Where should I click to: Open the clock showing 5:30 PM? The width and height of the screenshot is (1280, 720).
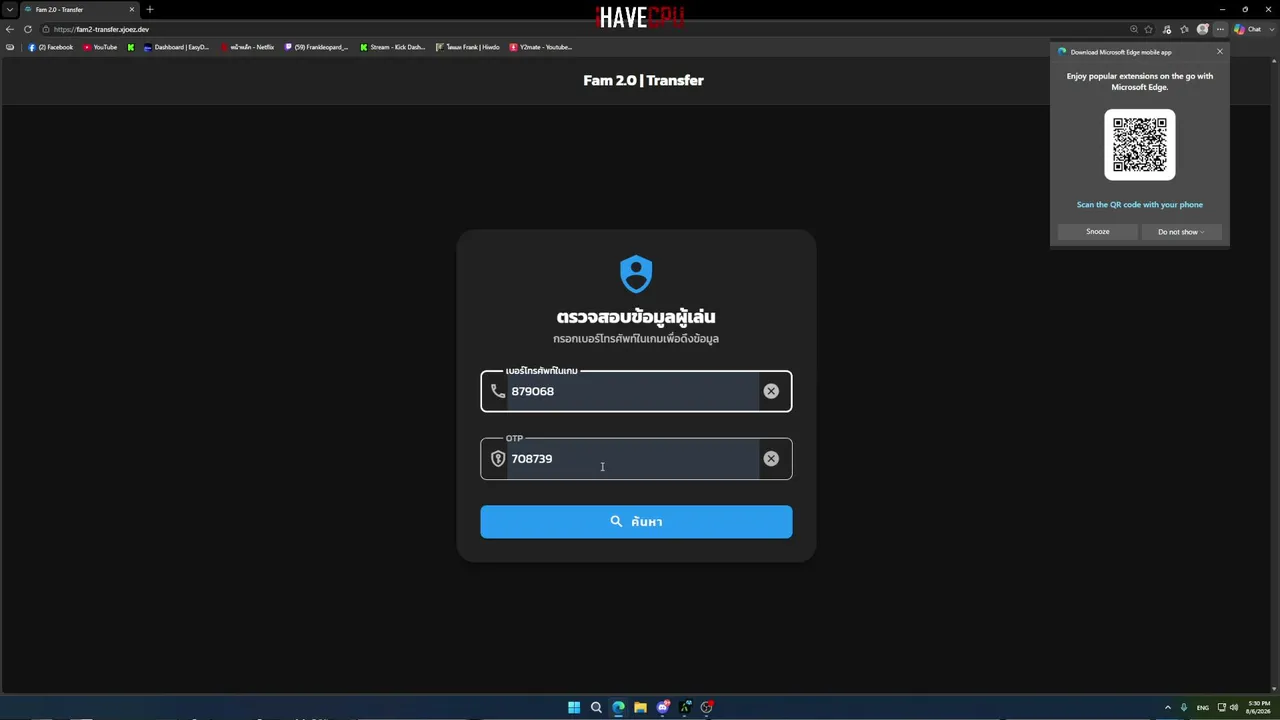pyautogui.click(x=1259, y=707)
